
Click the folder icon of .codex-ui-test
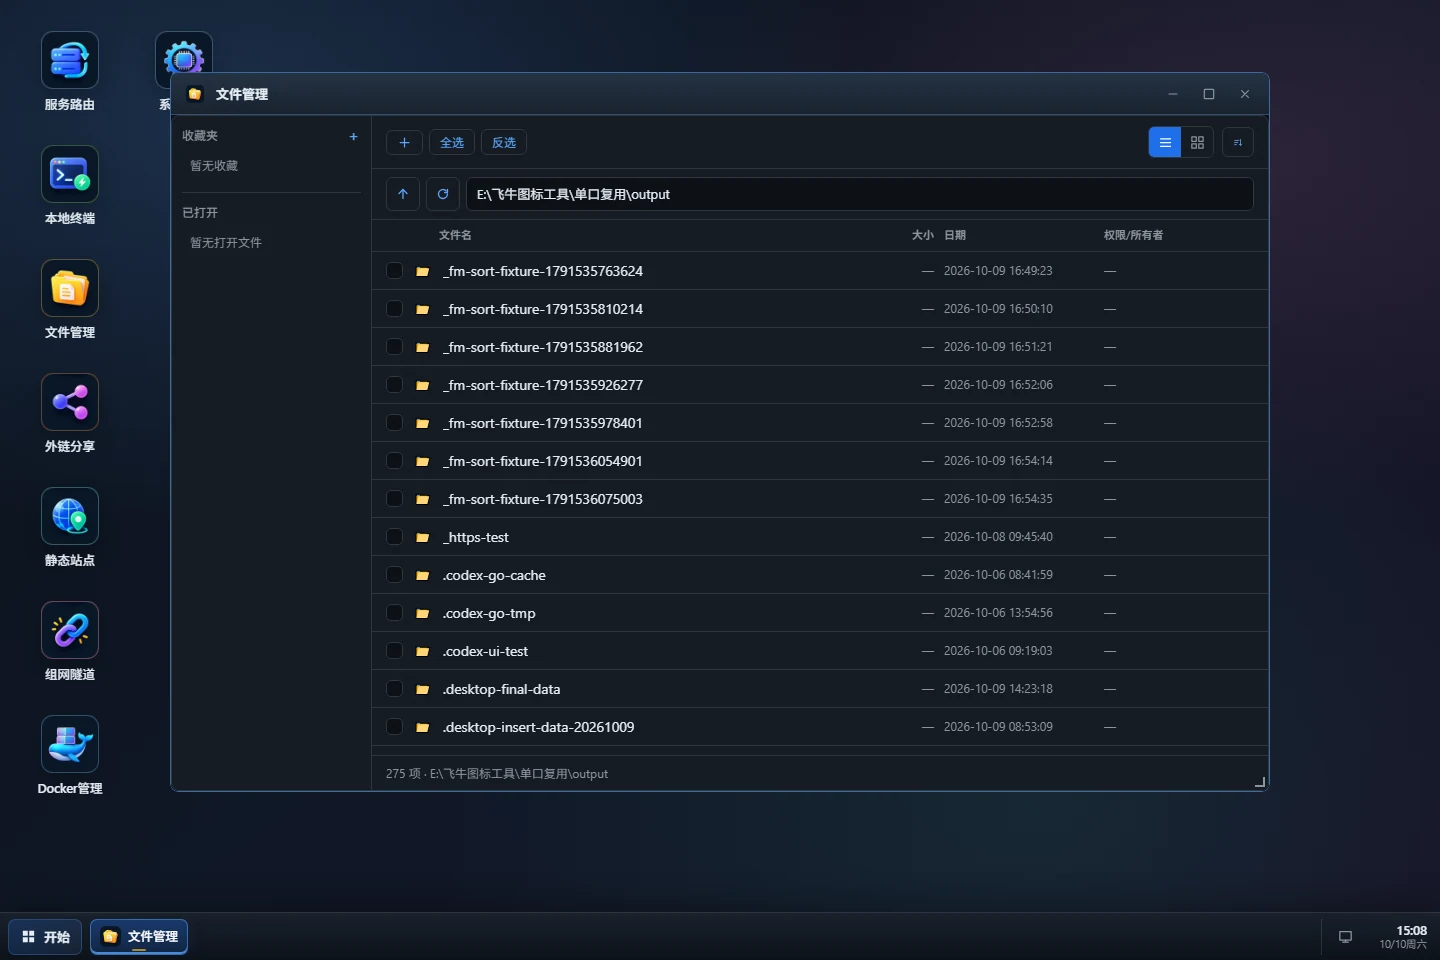point(423,651)
